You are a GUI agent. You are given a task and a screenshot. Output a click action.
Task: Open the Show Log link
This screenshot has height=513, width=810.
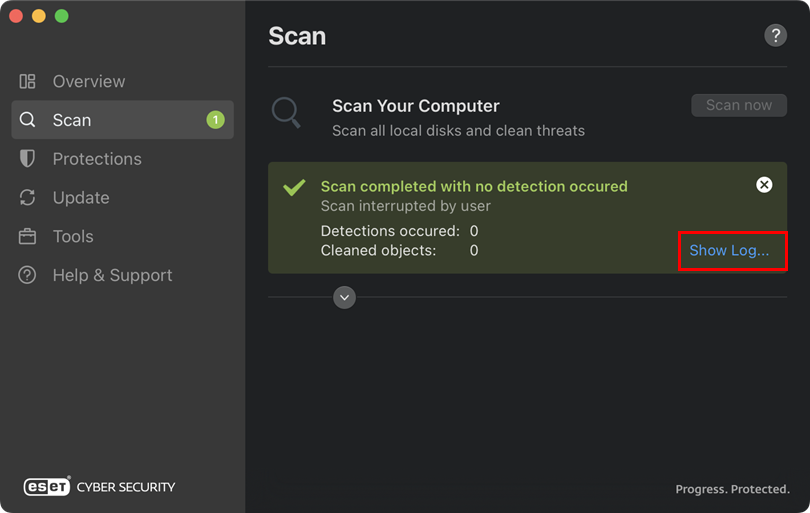[x=729, y=250]
